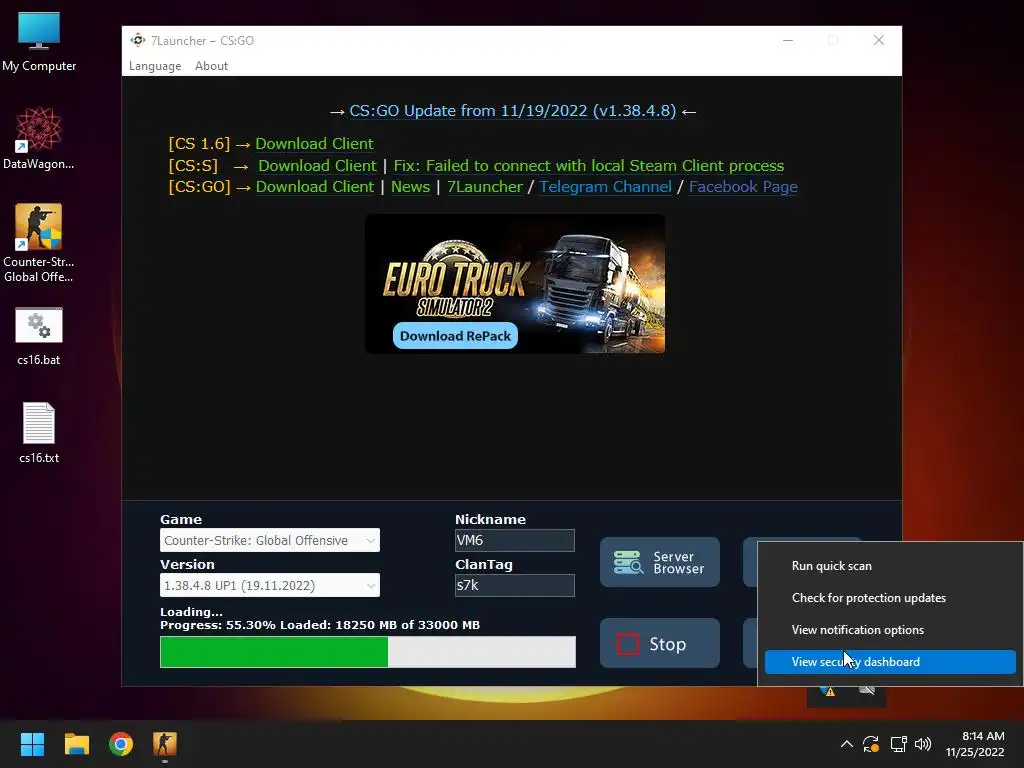Select the cs16.txt file icon
This screenshot has width=1024, height=768.
39,433
